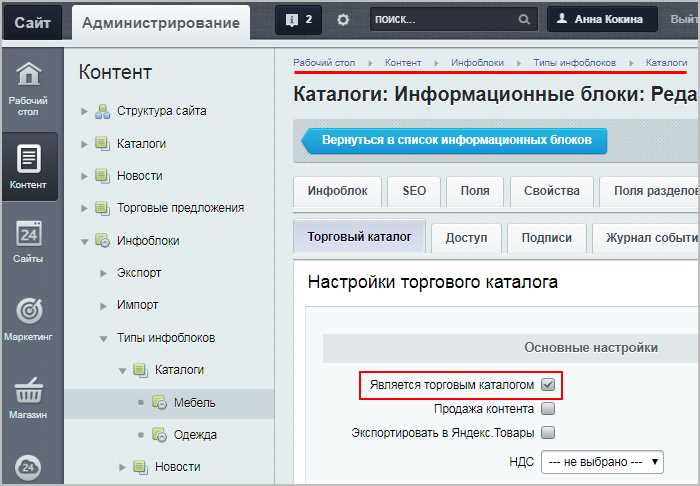
Task: Select Импорт tree item label
Action: pos(138,305)
